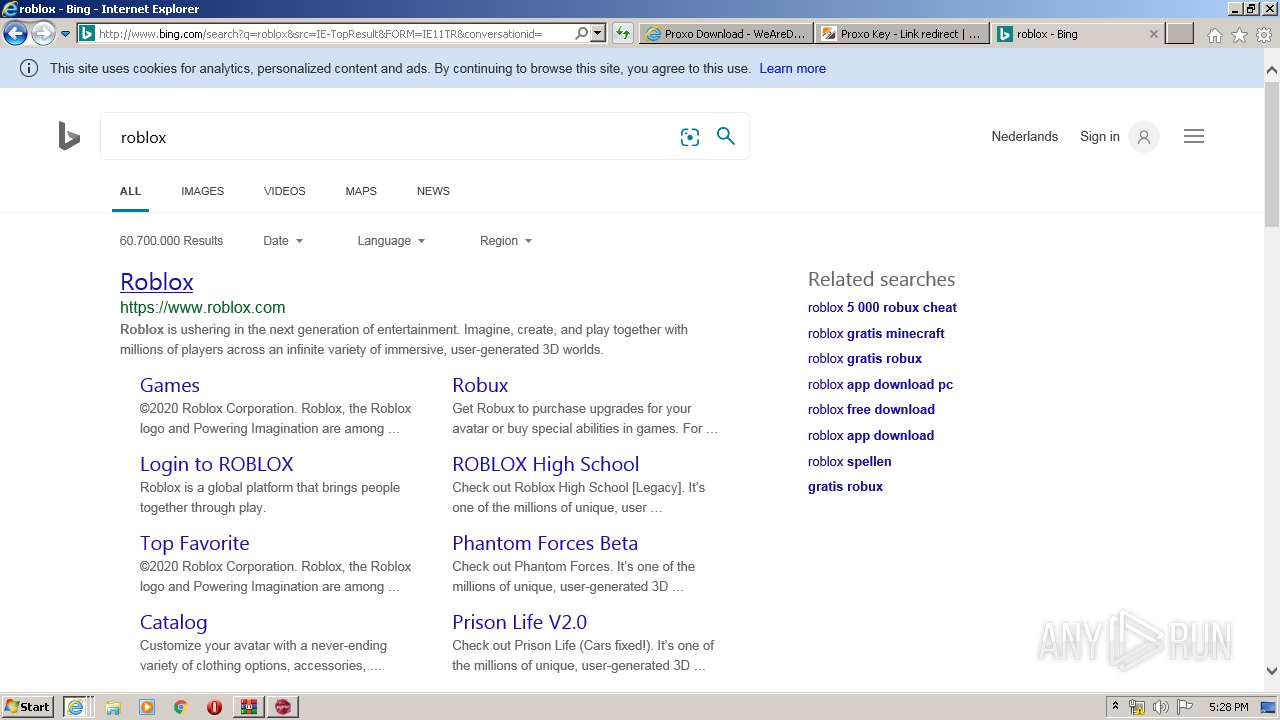Click the cookie notice info icon
1280x720 pixels.
[29, 68]
